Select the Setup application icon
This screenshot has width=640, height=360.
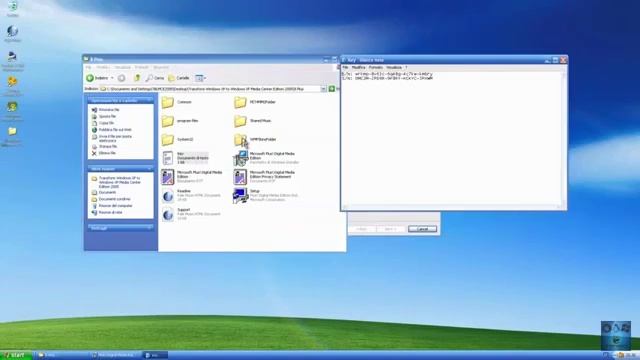pyautogui.click(x=240, y=196)
